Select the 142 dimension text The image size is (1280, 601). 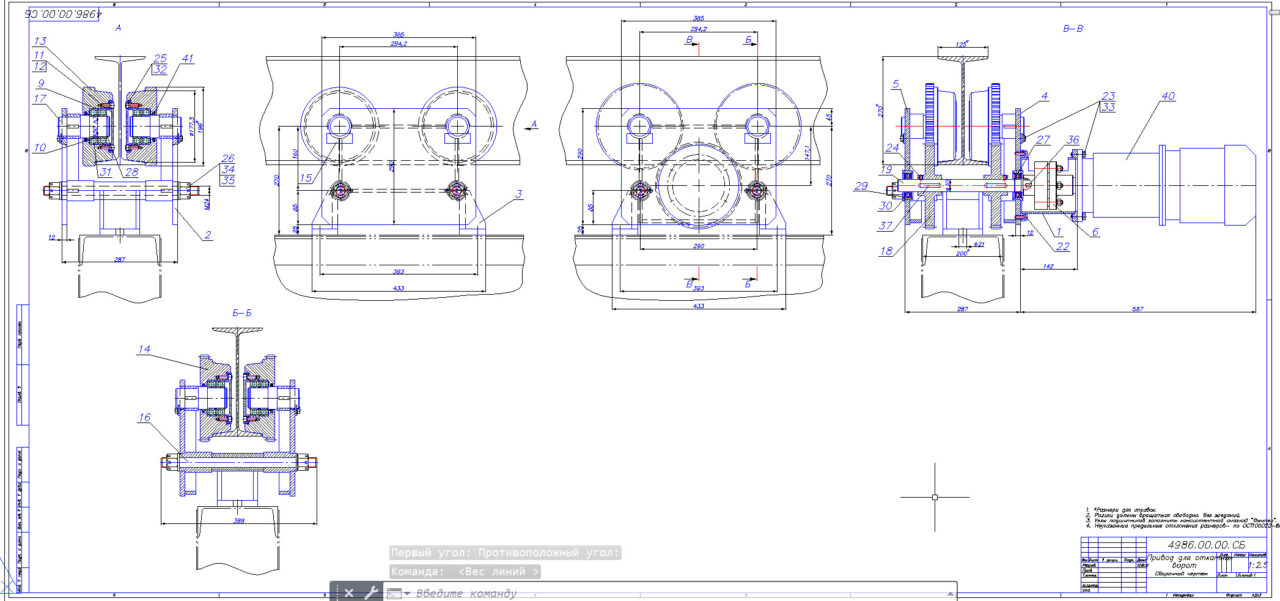pyautogui.click(x=1047, y=267)
